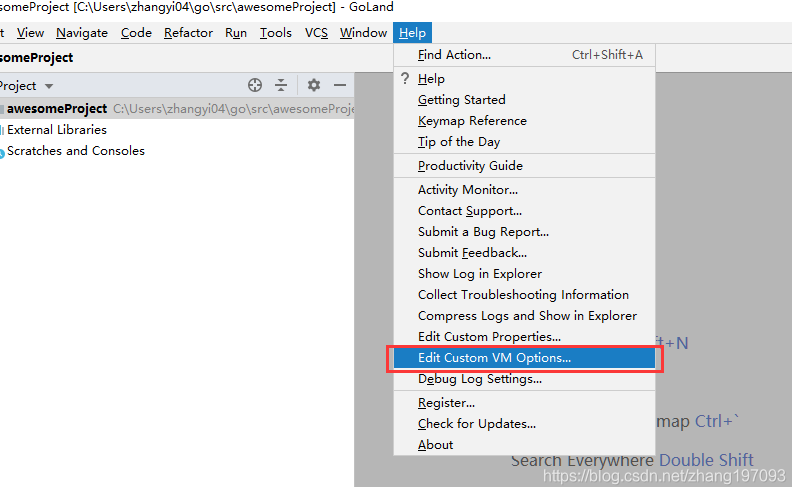Viewport: 792px width, 487px height.
Task: Click the External Libraries icon
Action: coord(2,130)
